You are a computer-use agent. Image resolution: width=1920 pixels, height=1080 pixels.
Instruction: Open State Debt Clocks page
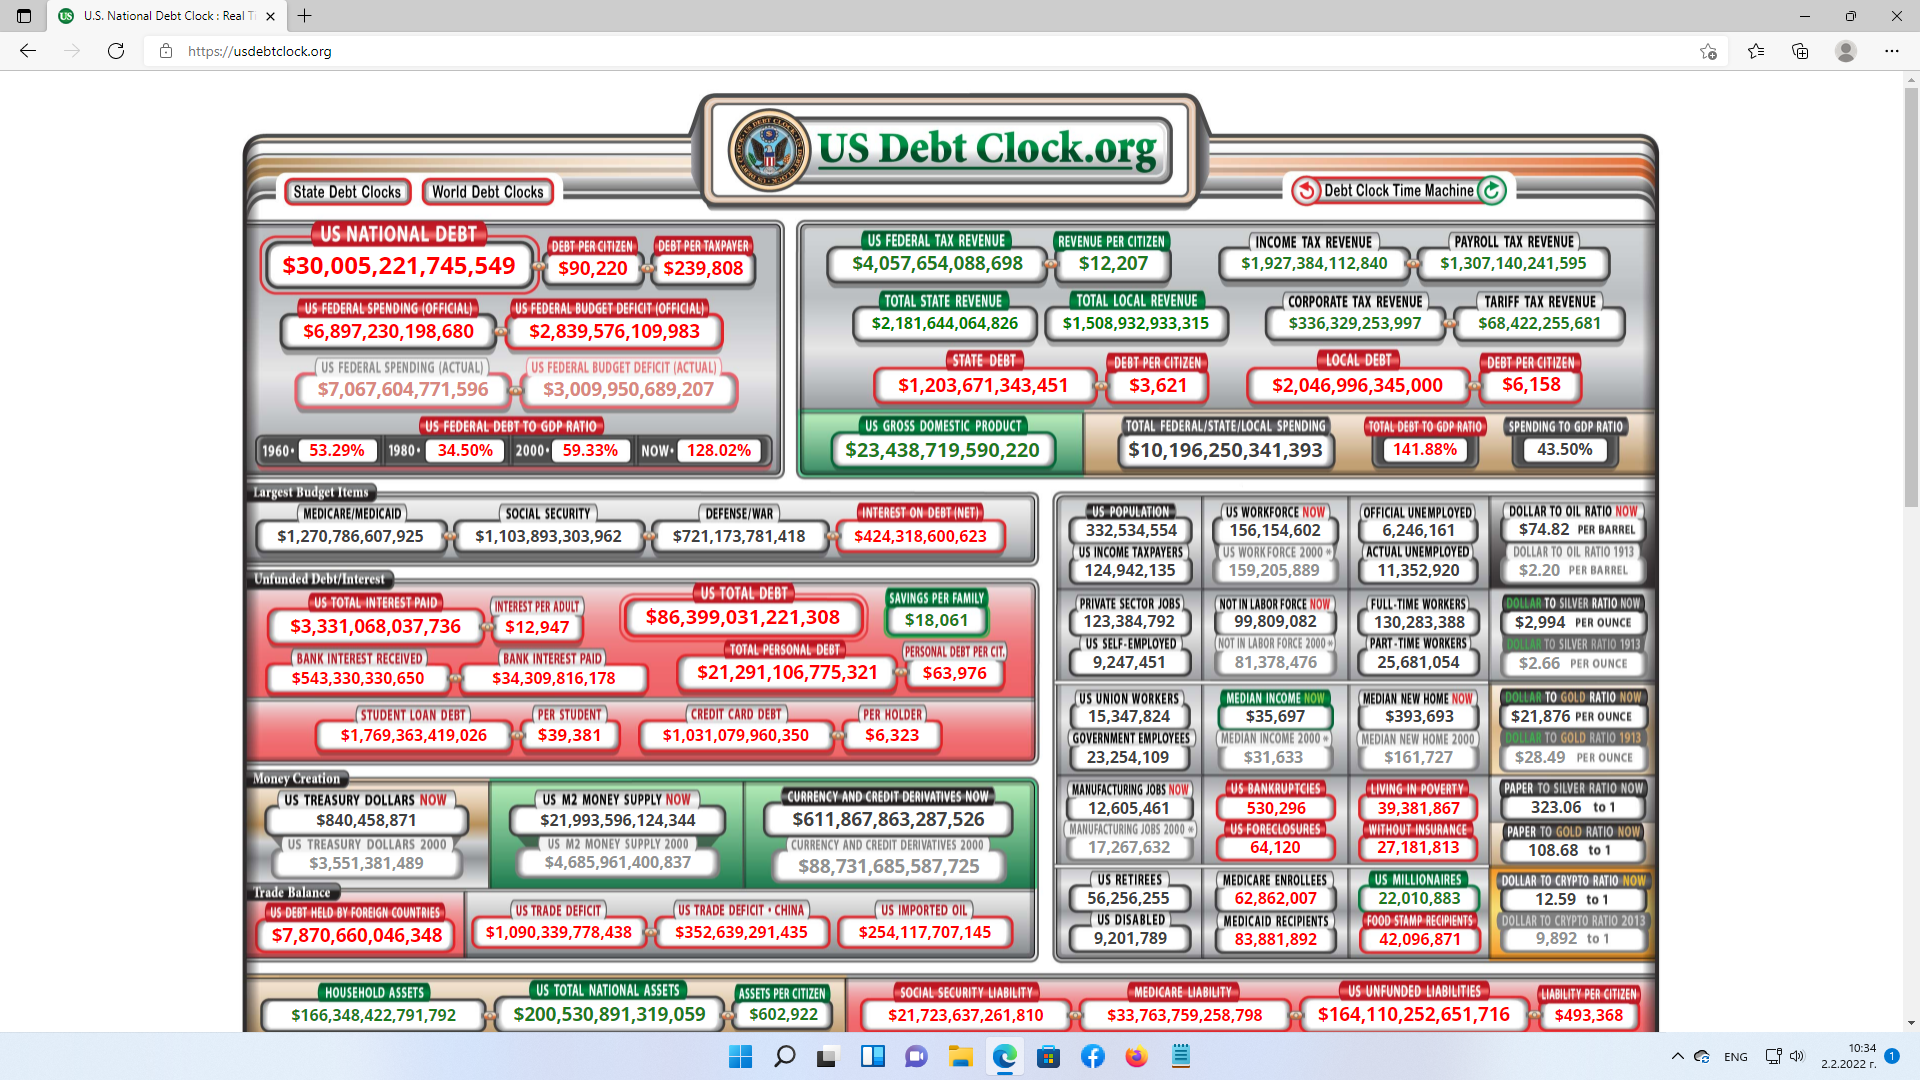tap(347, 192)
